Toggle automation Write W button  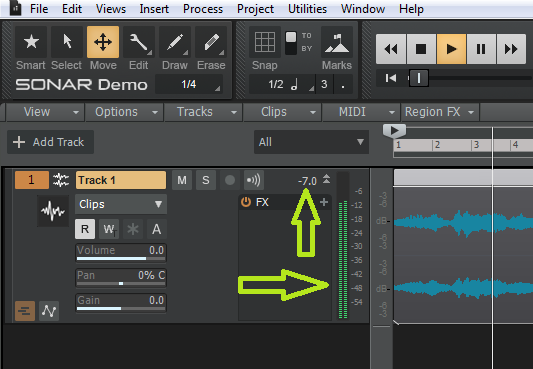109,229
